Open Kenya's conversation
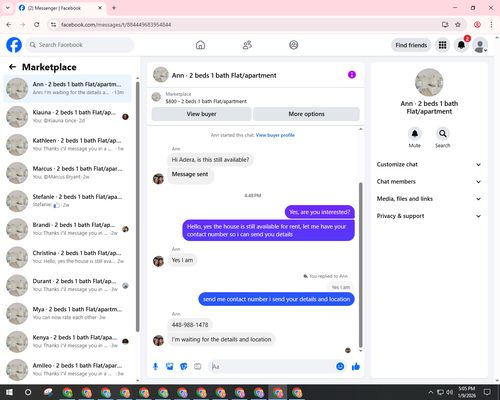 [x=67, y=341]
